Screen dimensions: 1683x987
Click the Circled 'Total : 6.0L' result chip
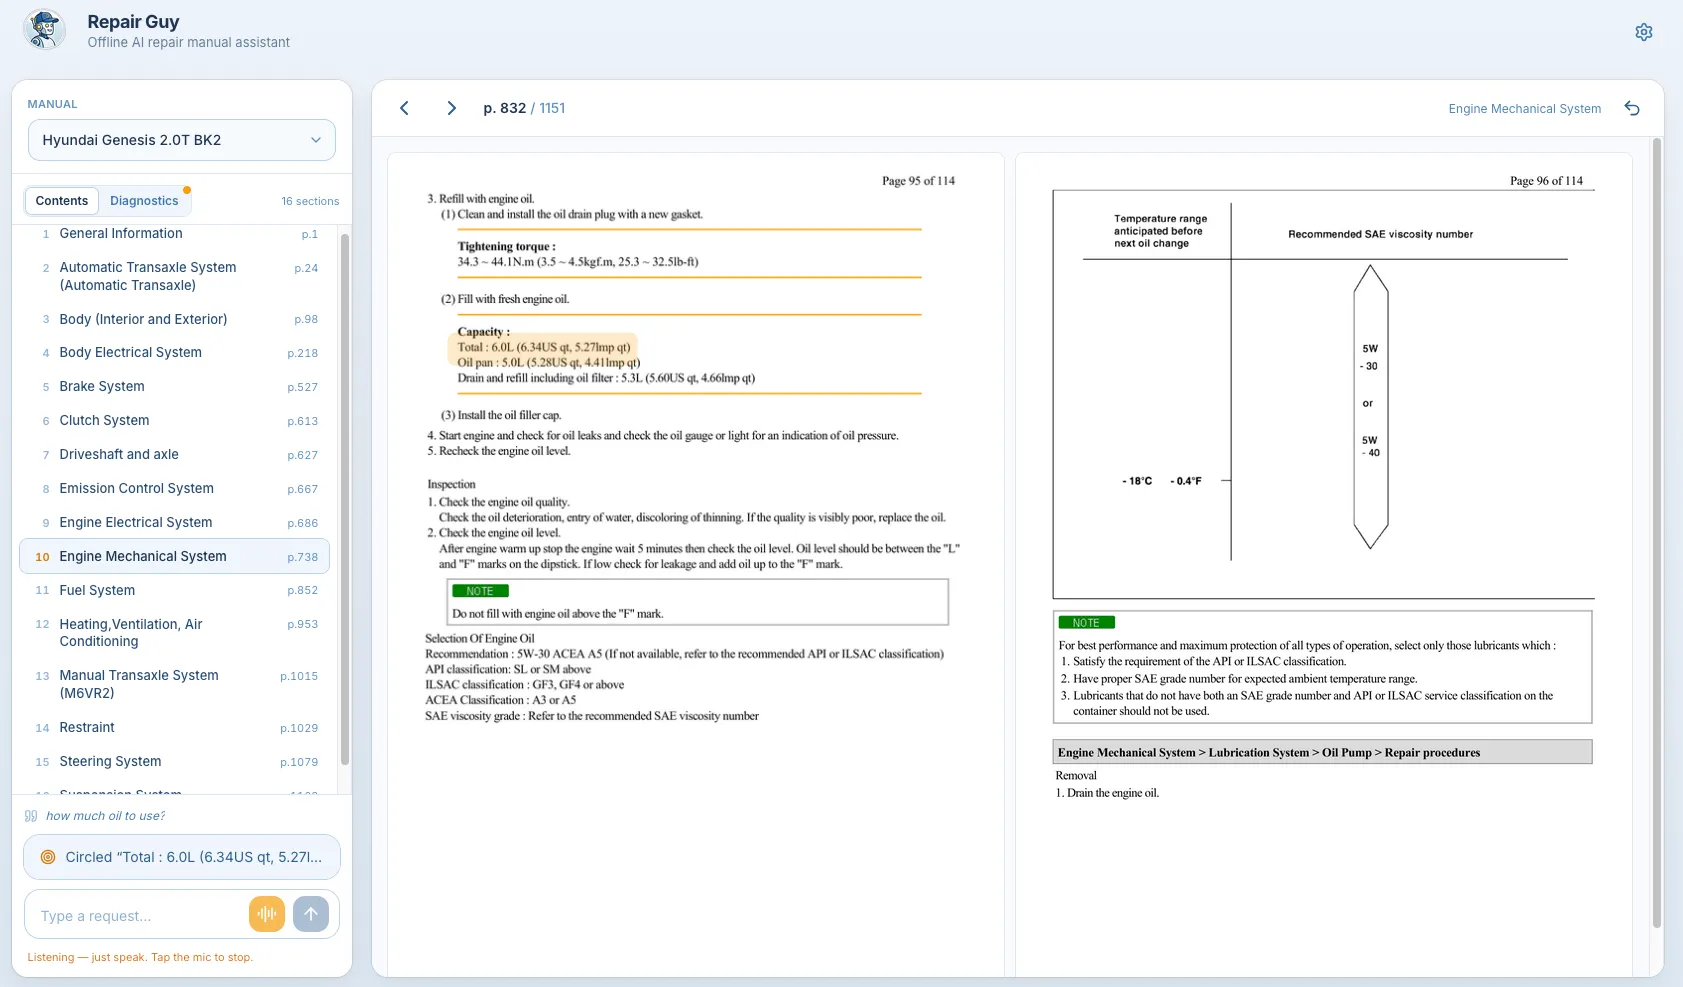[x=182, y=857]
